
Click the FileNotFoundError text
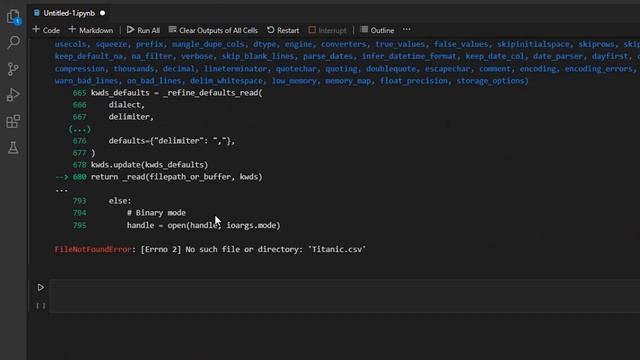[x=93, y=249]
